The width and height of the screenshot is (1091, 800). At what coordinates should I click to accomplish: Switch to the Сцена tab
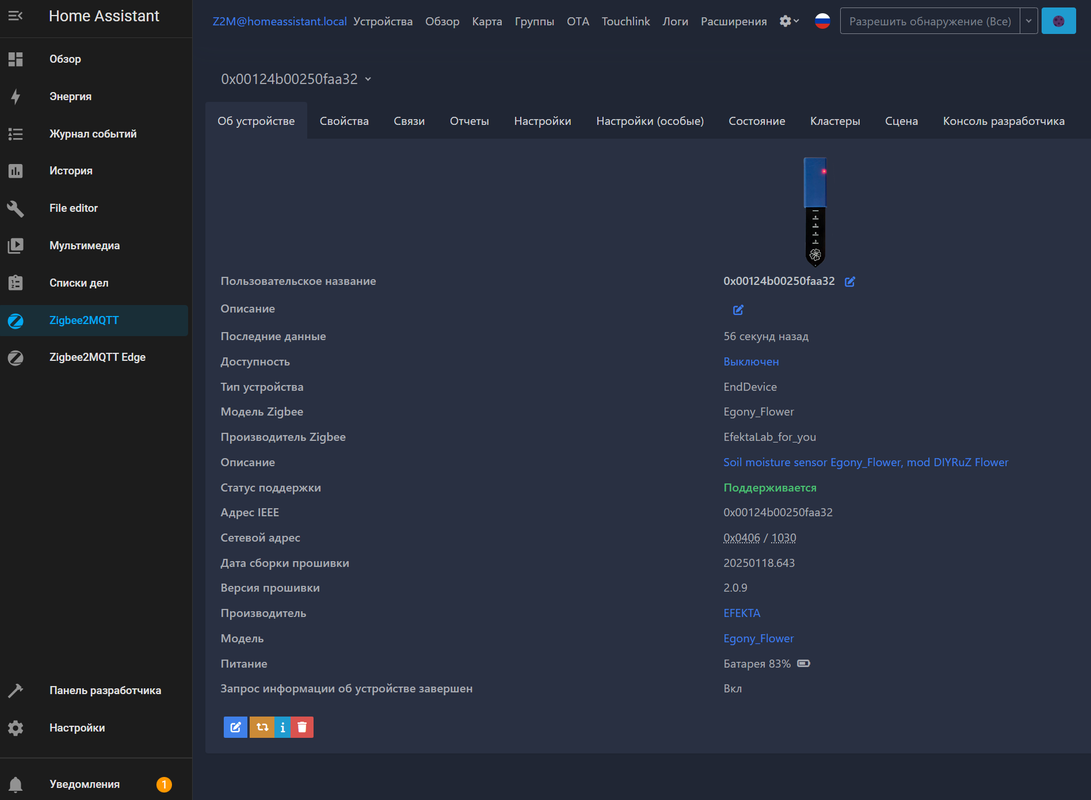click(x=901, y=121)
